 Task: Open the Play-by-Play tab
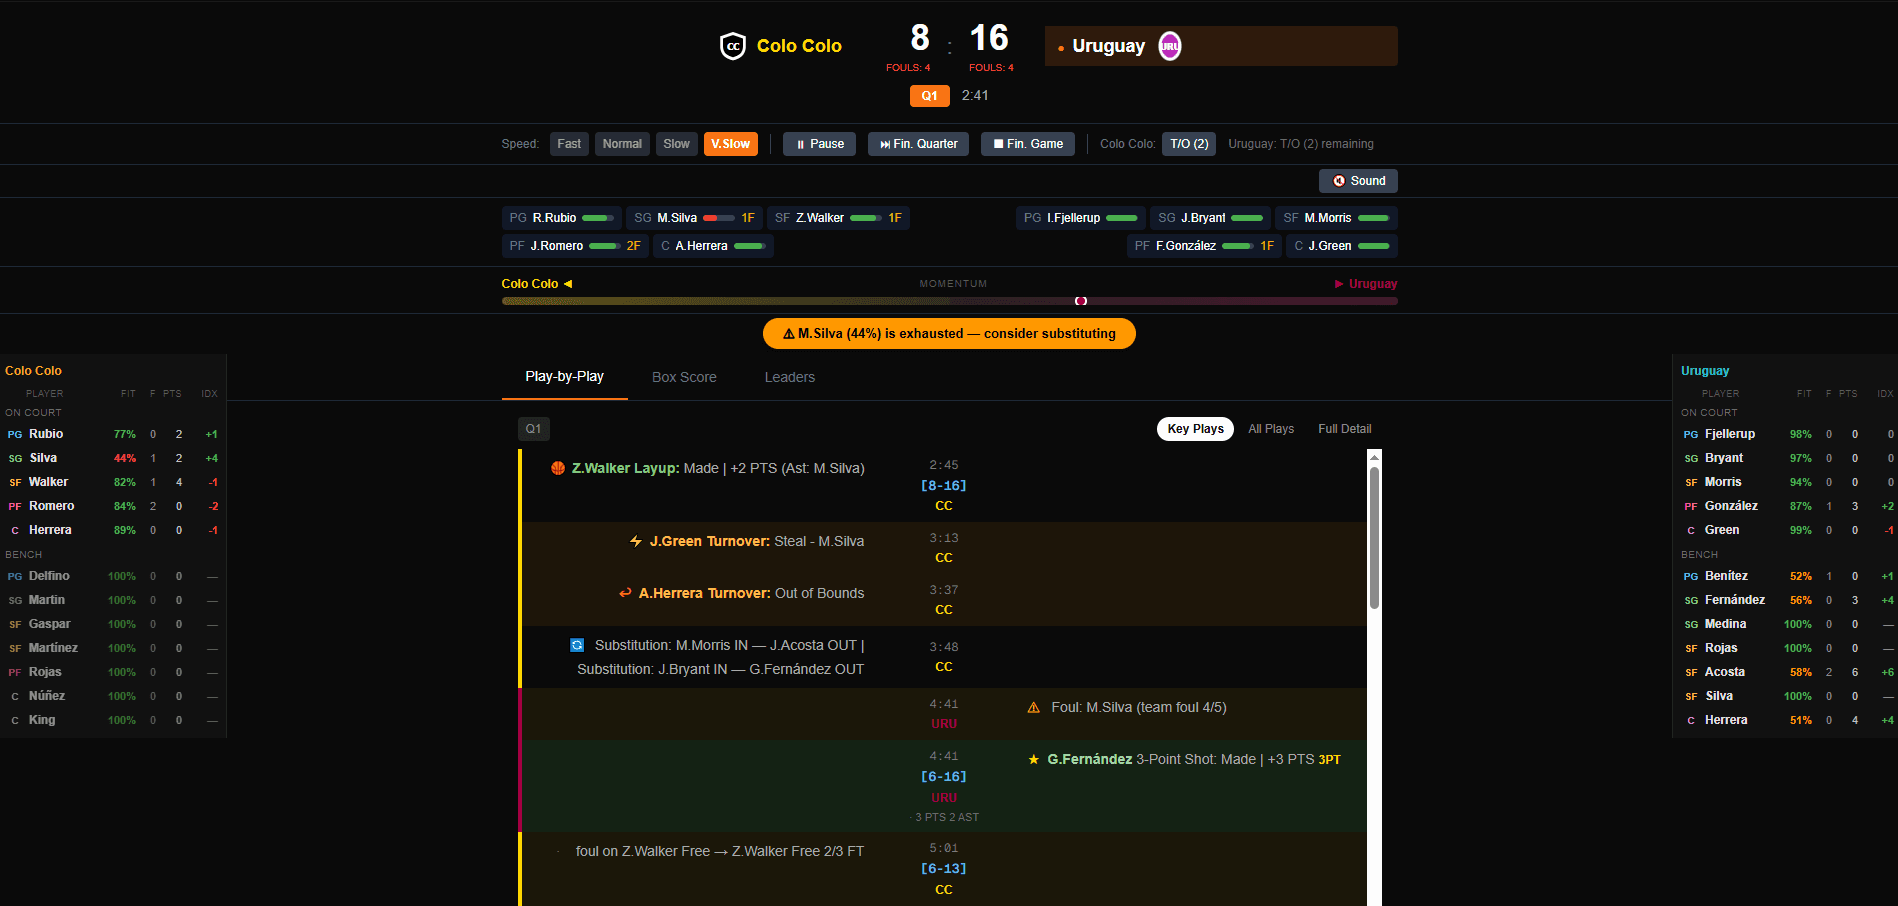564,377
